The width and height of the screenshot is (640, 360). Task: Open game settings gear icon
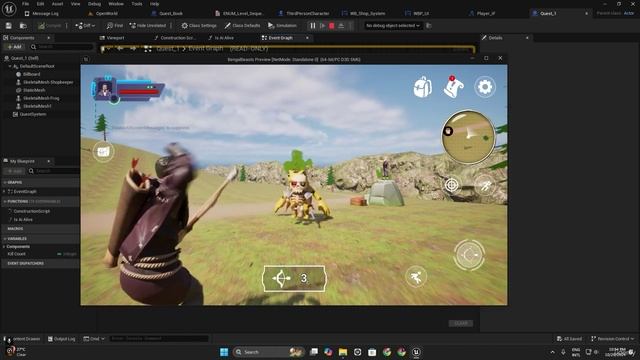[485, 87]
